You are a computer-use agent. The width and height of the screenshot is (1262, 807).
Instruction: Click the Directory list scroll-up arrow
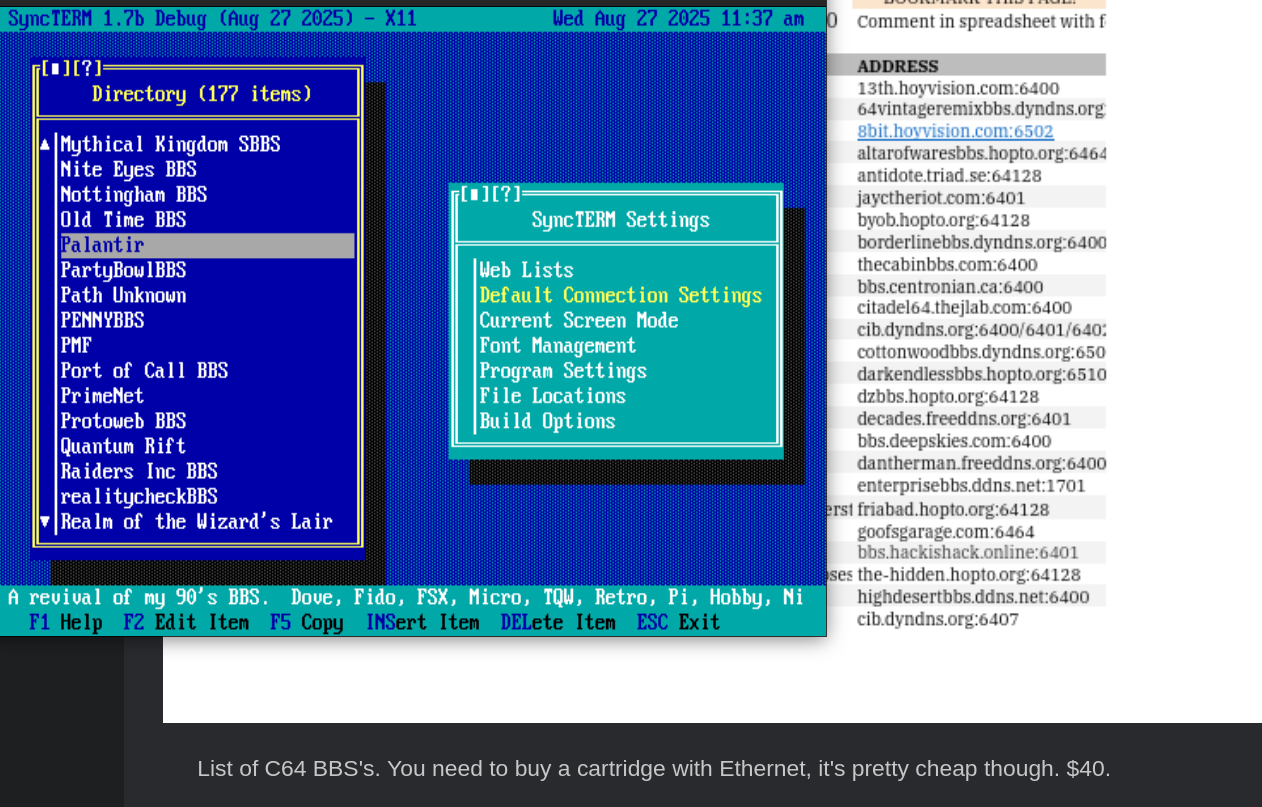point(45,144)
